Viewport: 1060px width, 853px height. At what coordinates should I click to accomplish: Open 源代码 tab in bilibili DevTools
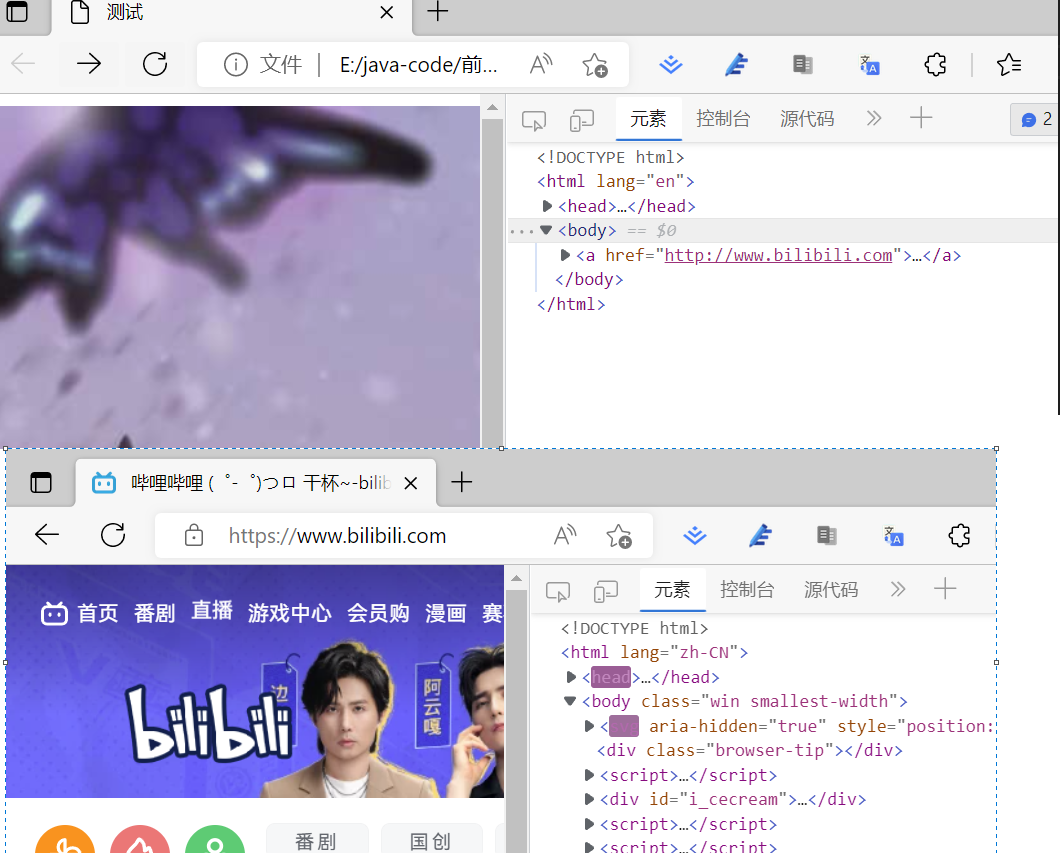[x=832, y=589]
